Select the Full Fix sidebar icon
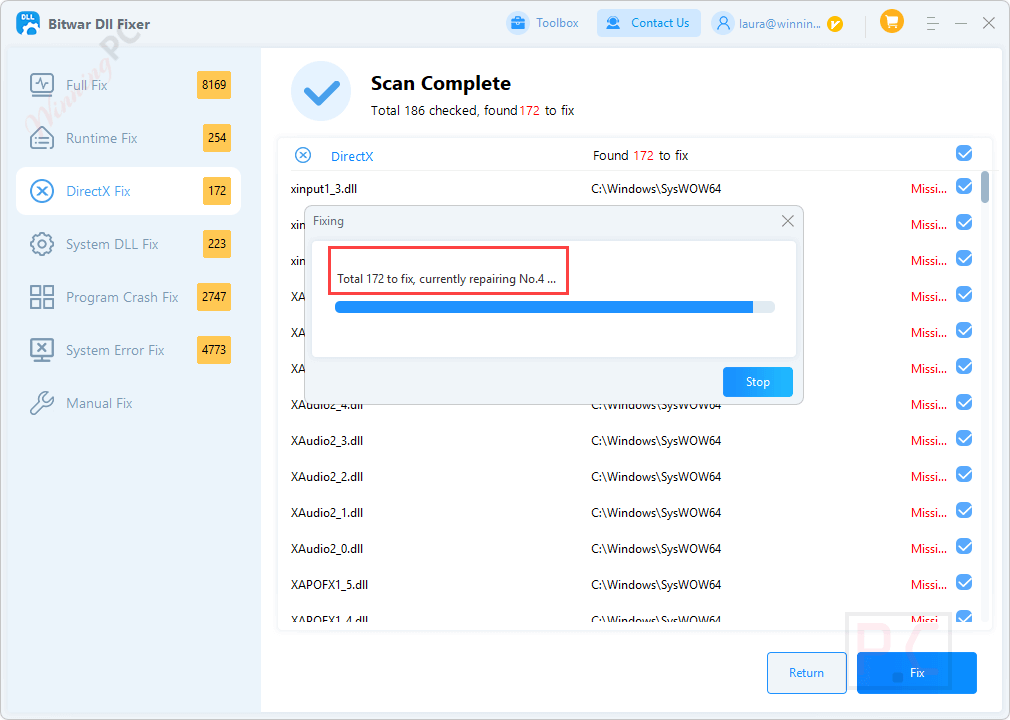 42,85
